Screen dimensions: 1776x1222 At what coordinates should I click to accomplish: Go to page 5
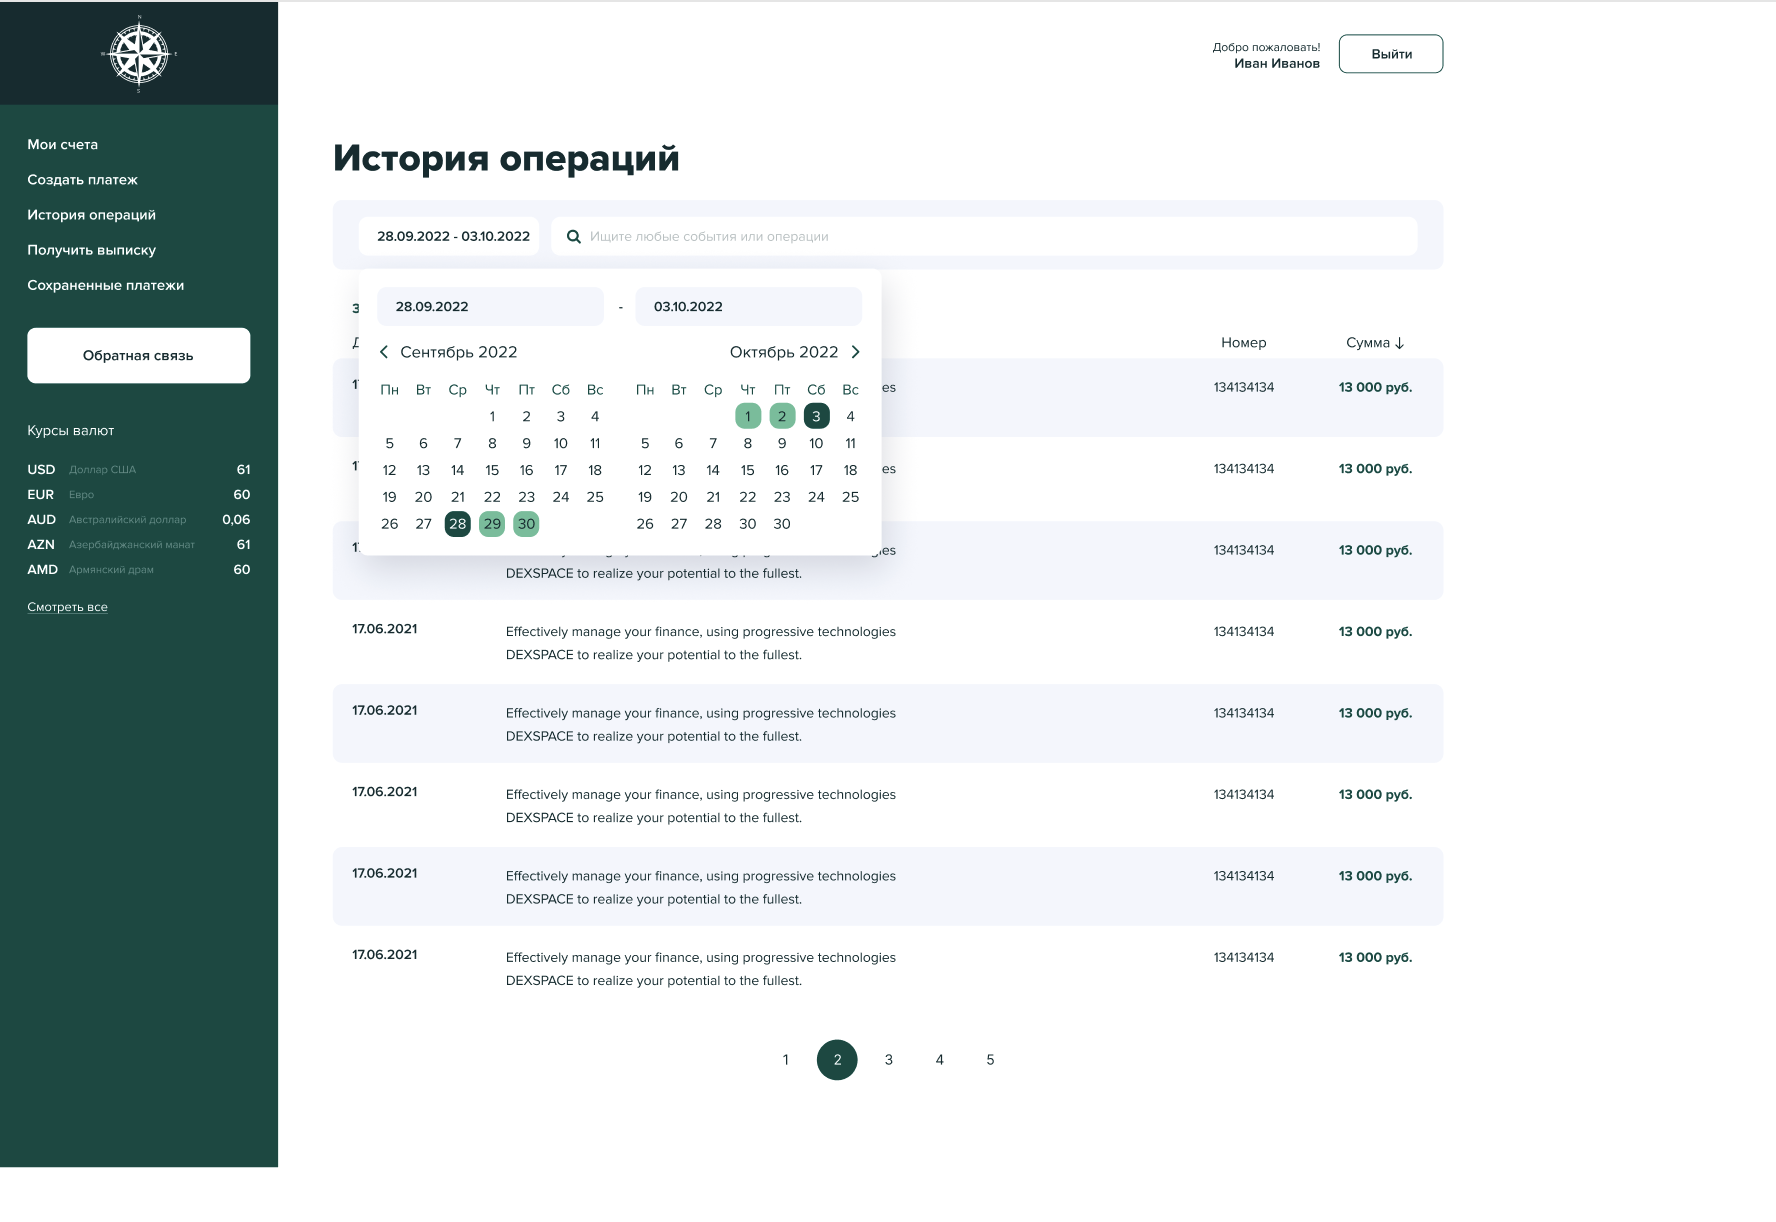(991, 1060)
